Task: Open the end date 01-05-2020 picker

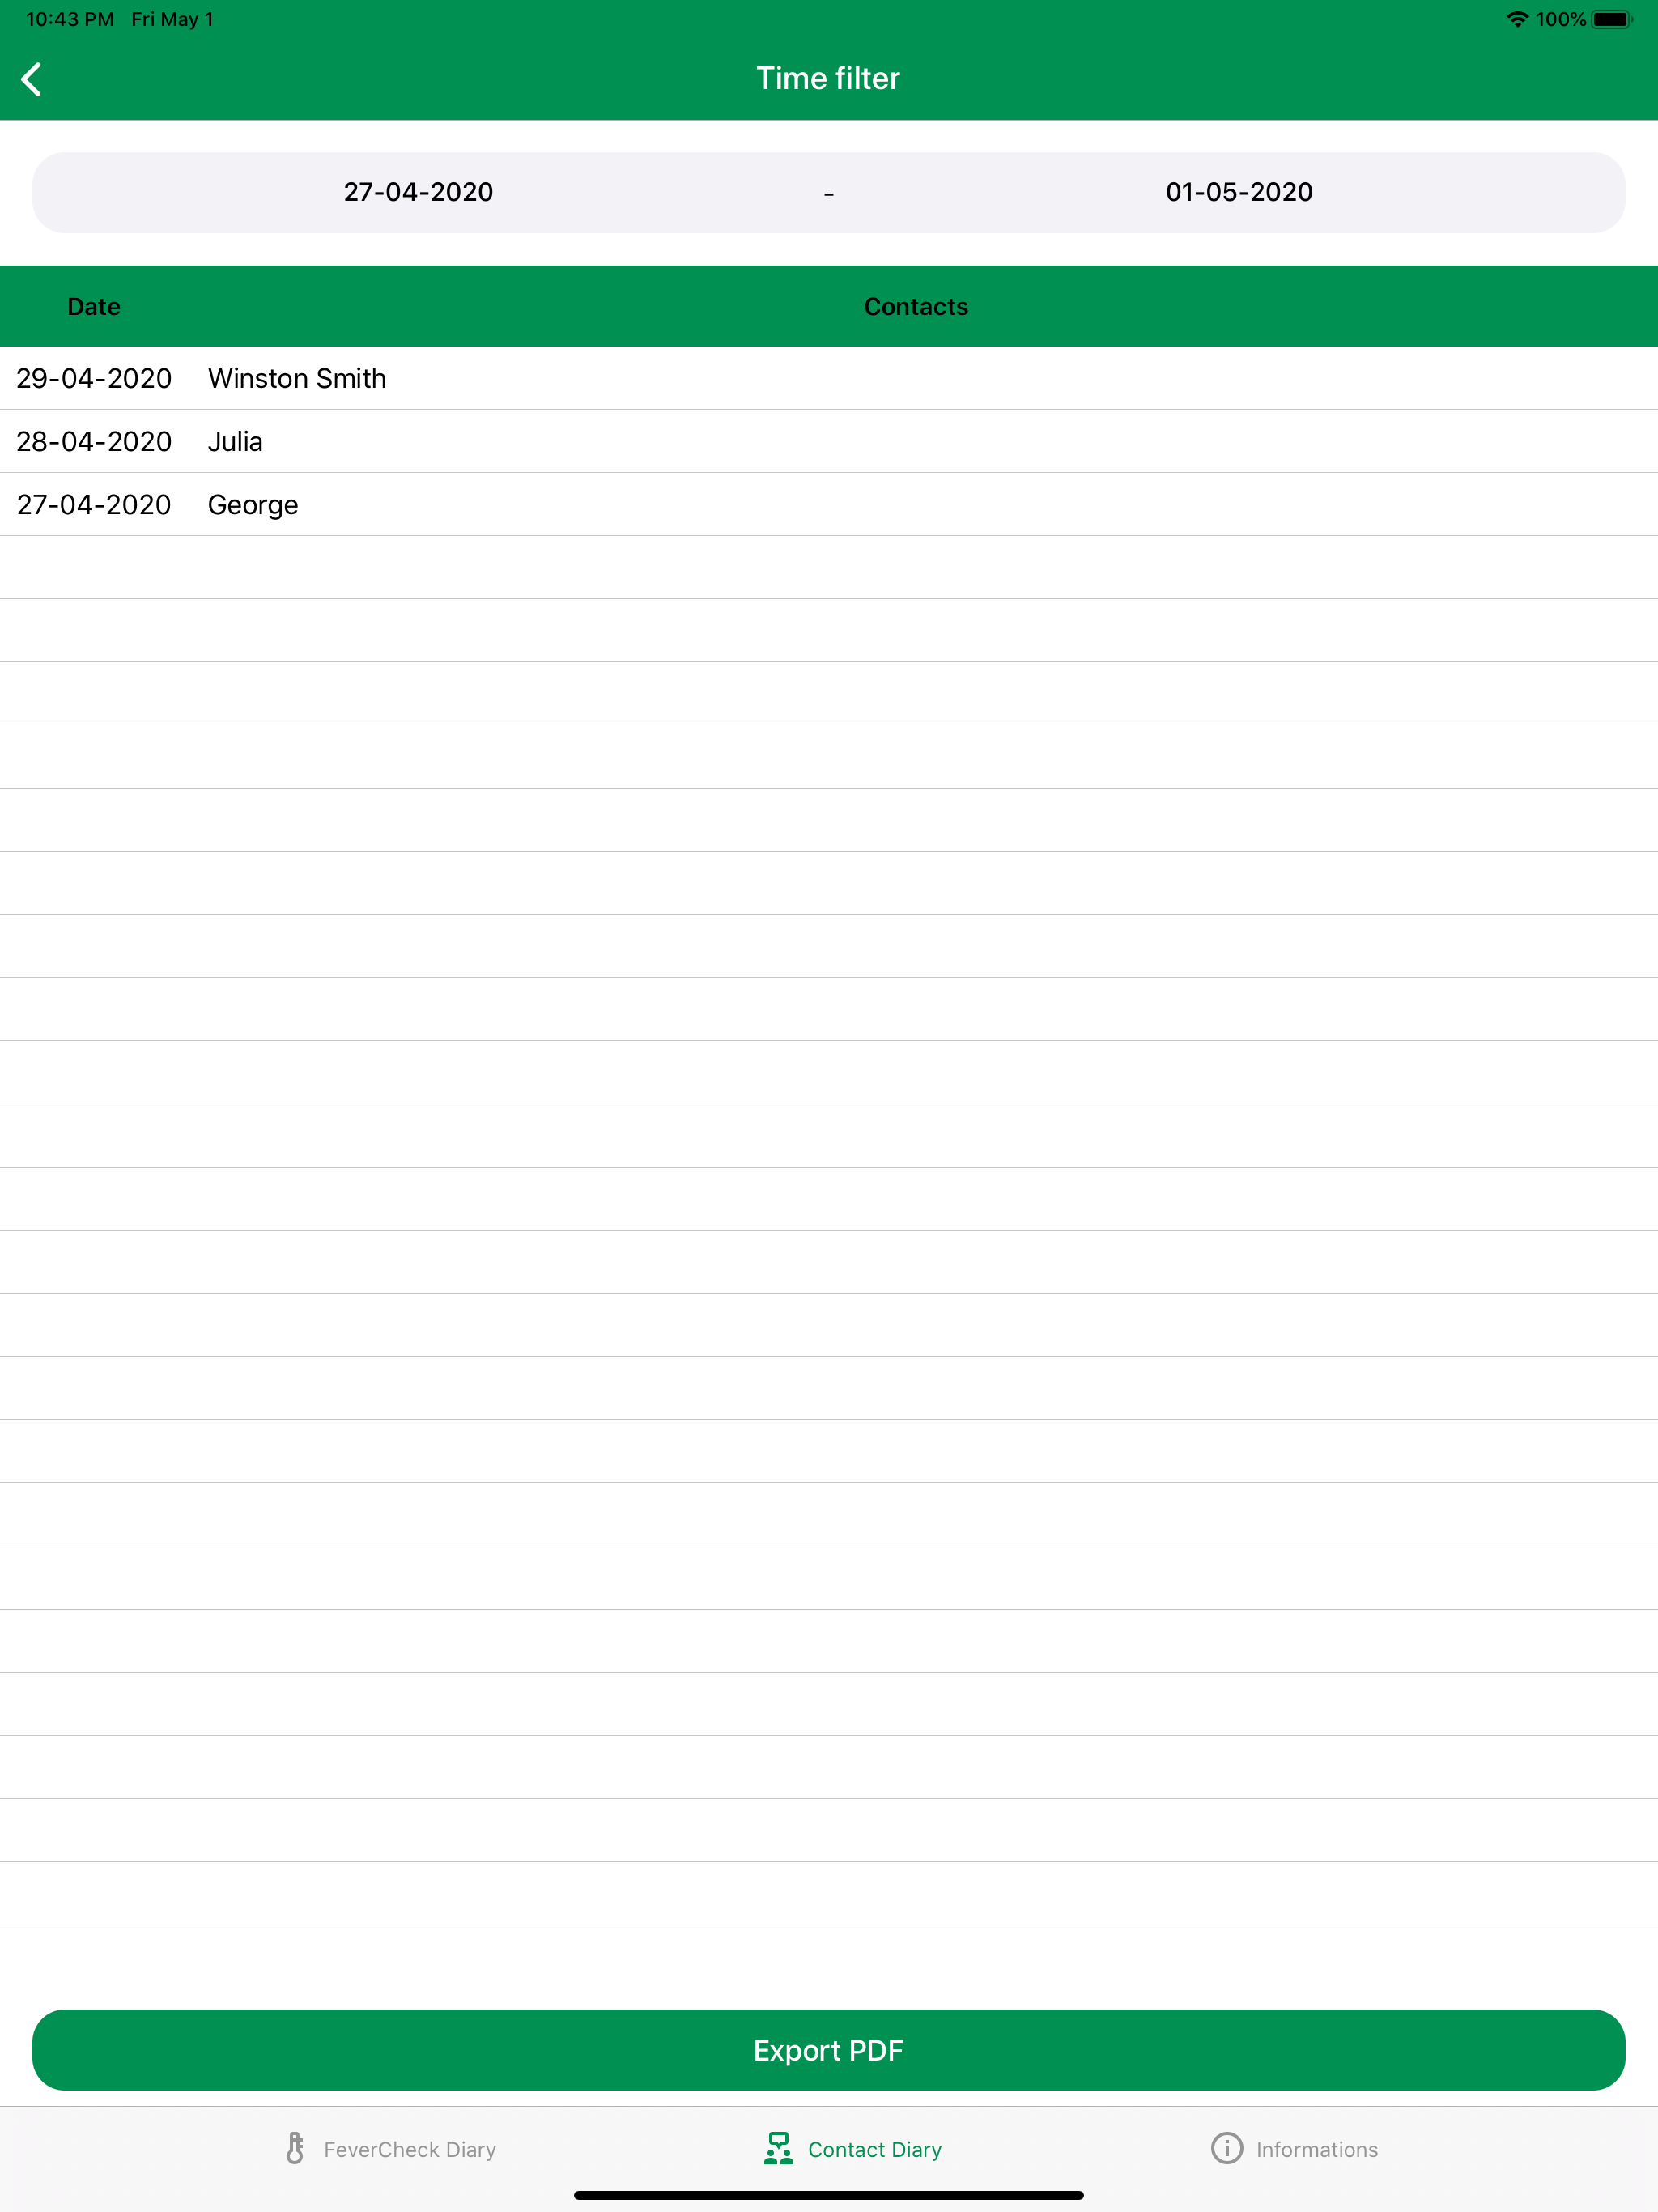Action: pos(1238,192)
